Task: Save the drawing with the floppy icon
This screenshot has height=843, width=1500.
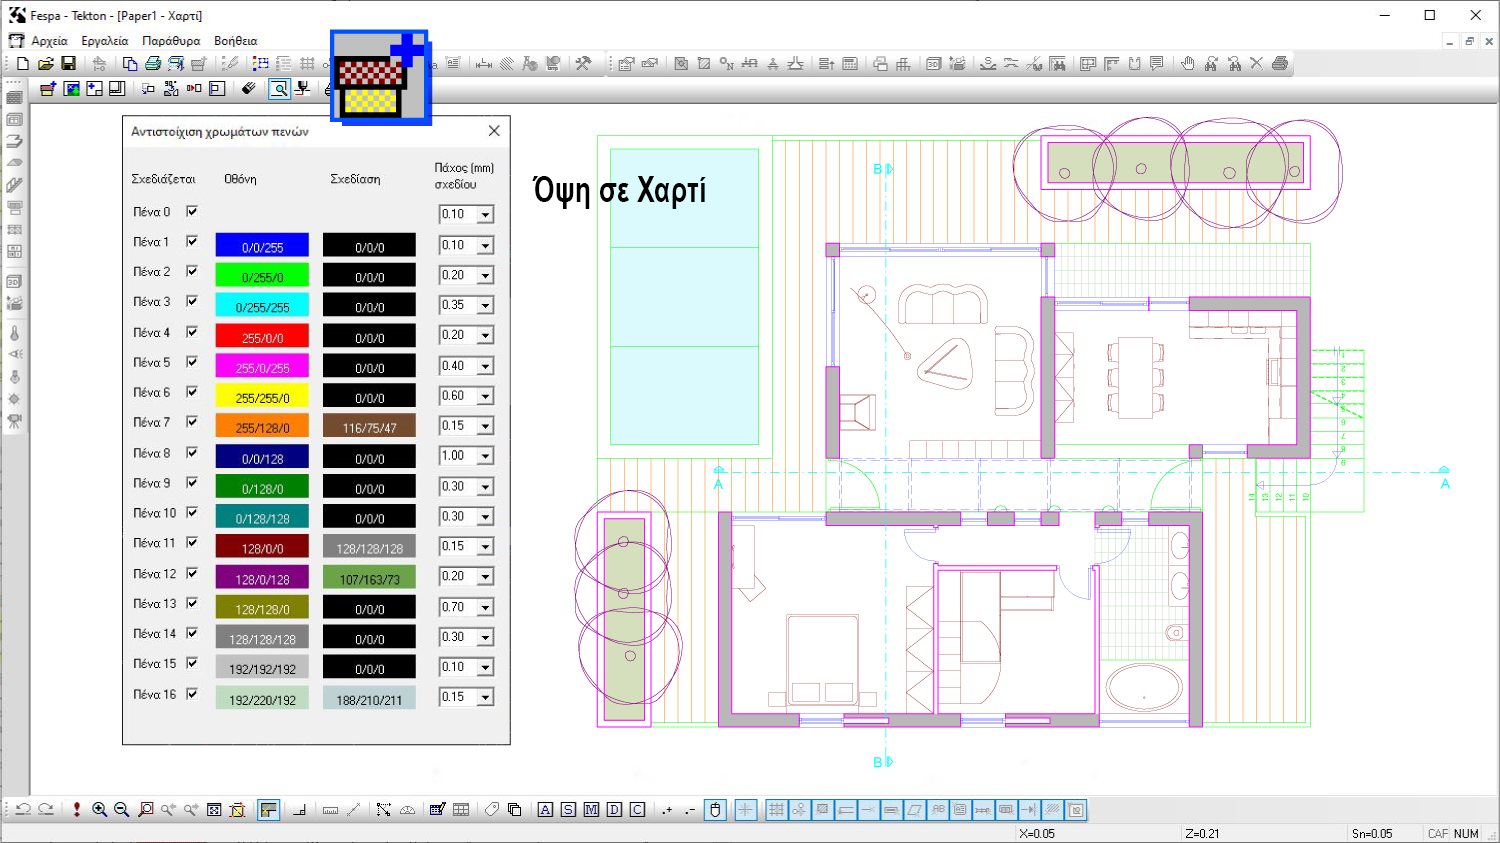Action: (x=68, y=63)
